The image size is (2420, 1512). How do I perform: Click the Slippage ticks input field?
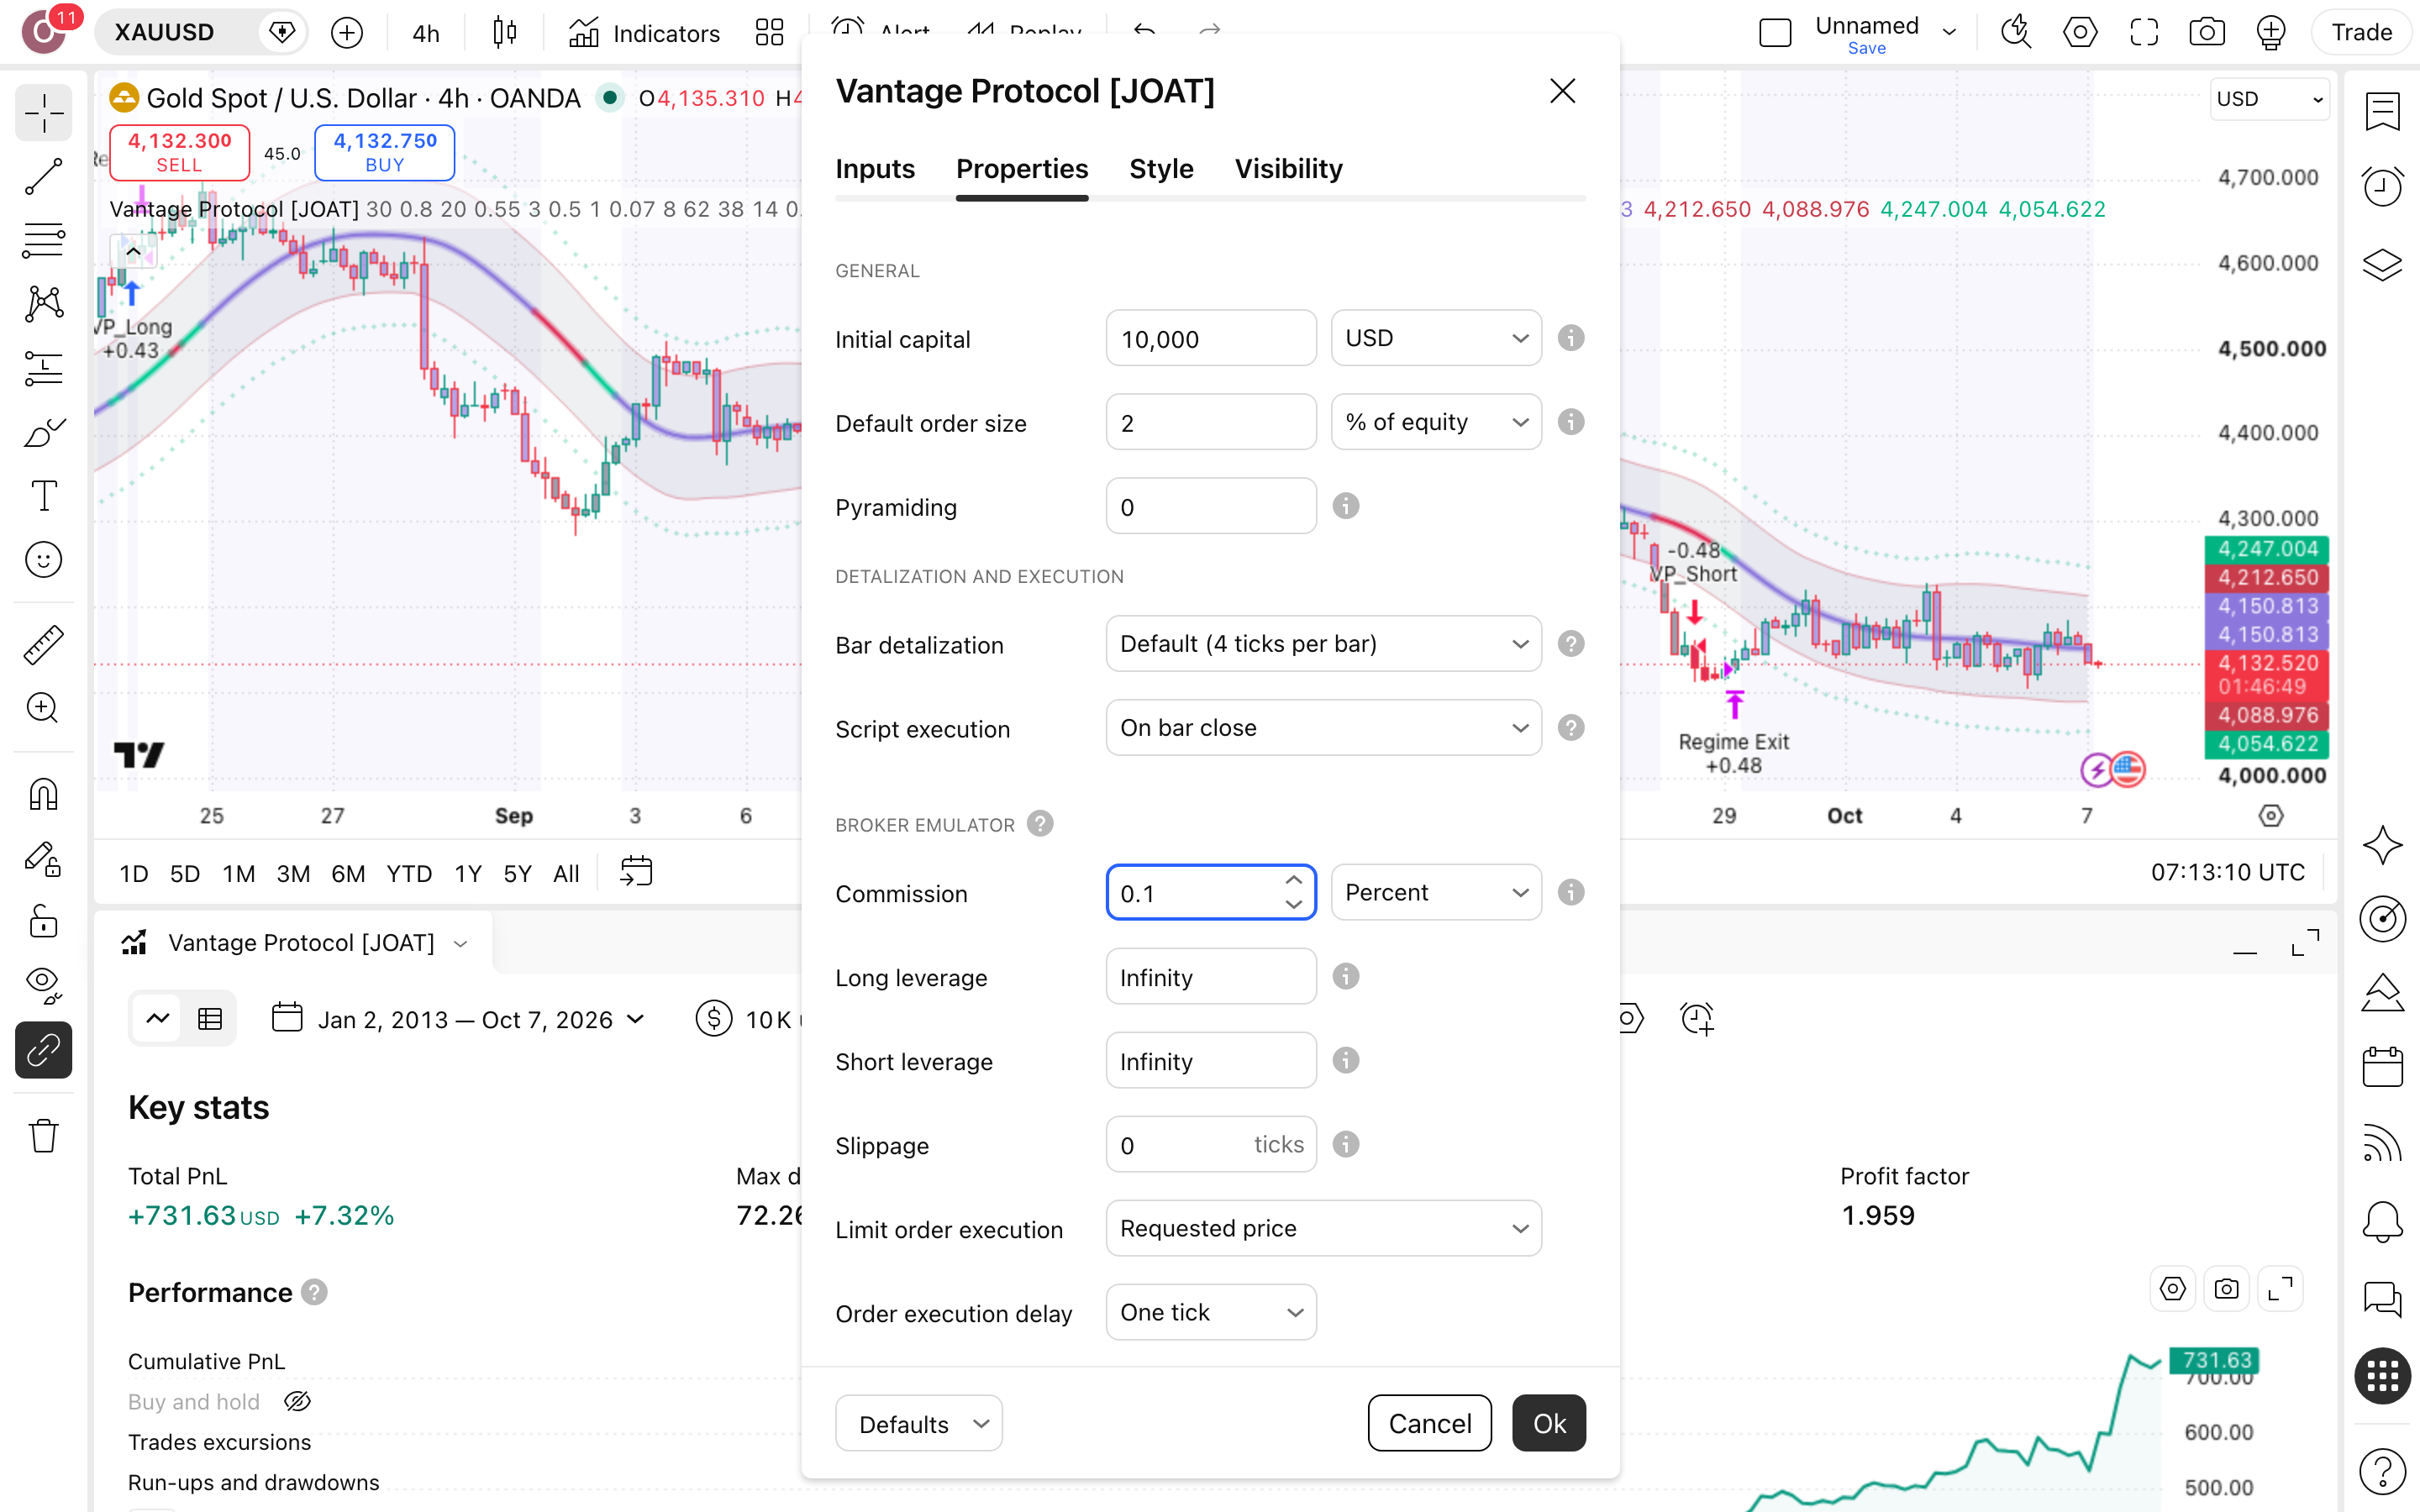(1211, 1144)
